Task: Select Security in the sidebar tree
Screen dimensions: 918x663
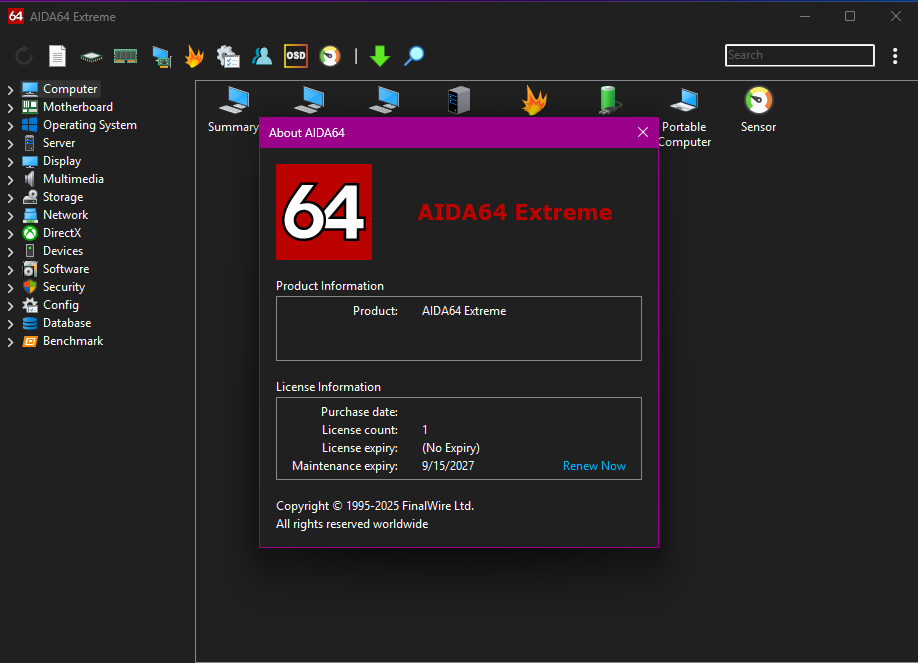Action: click(64, 287)
